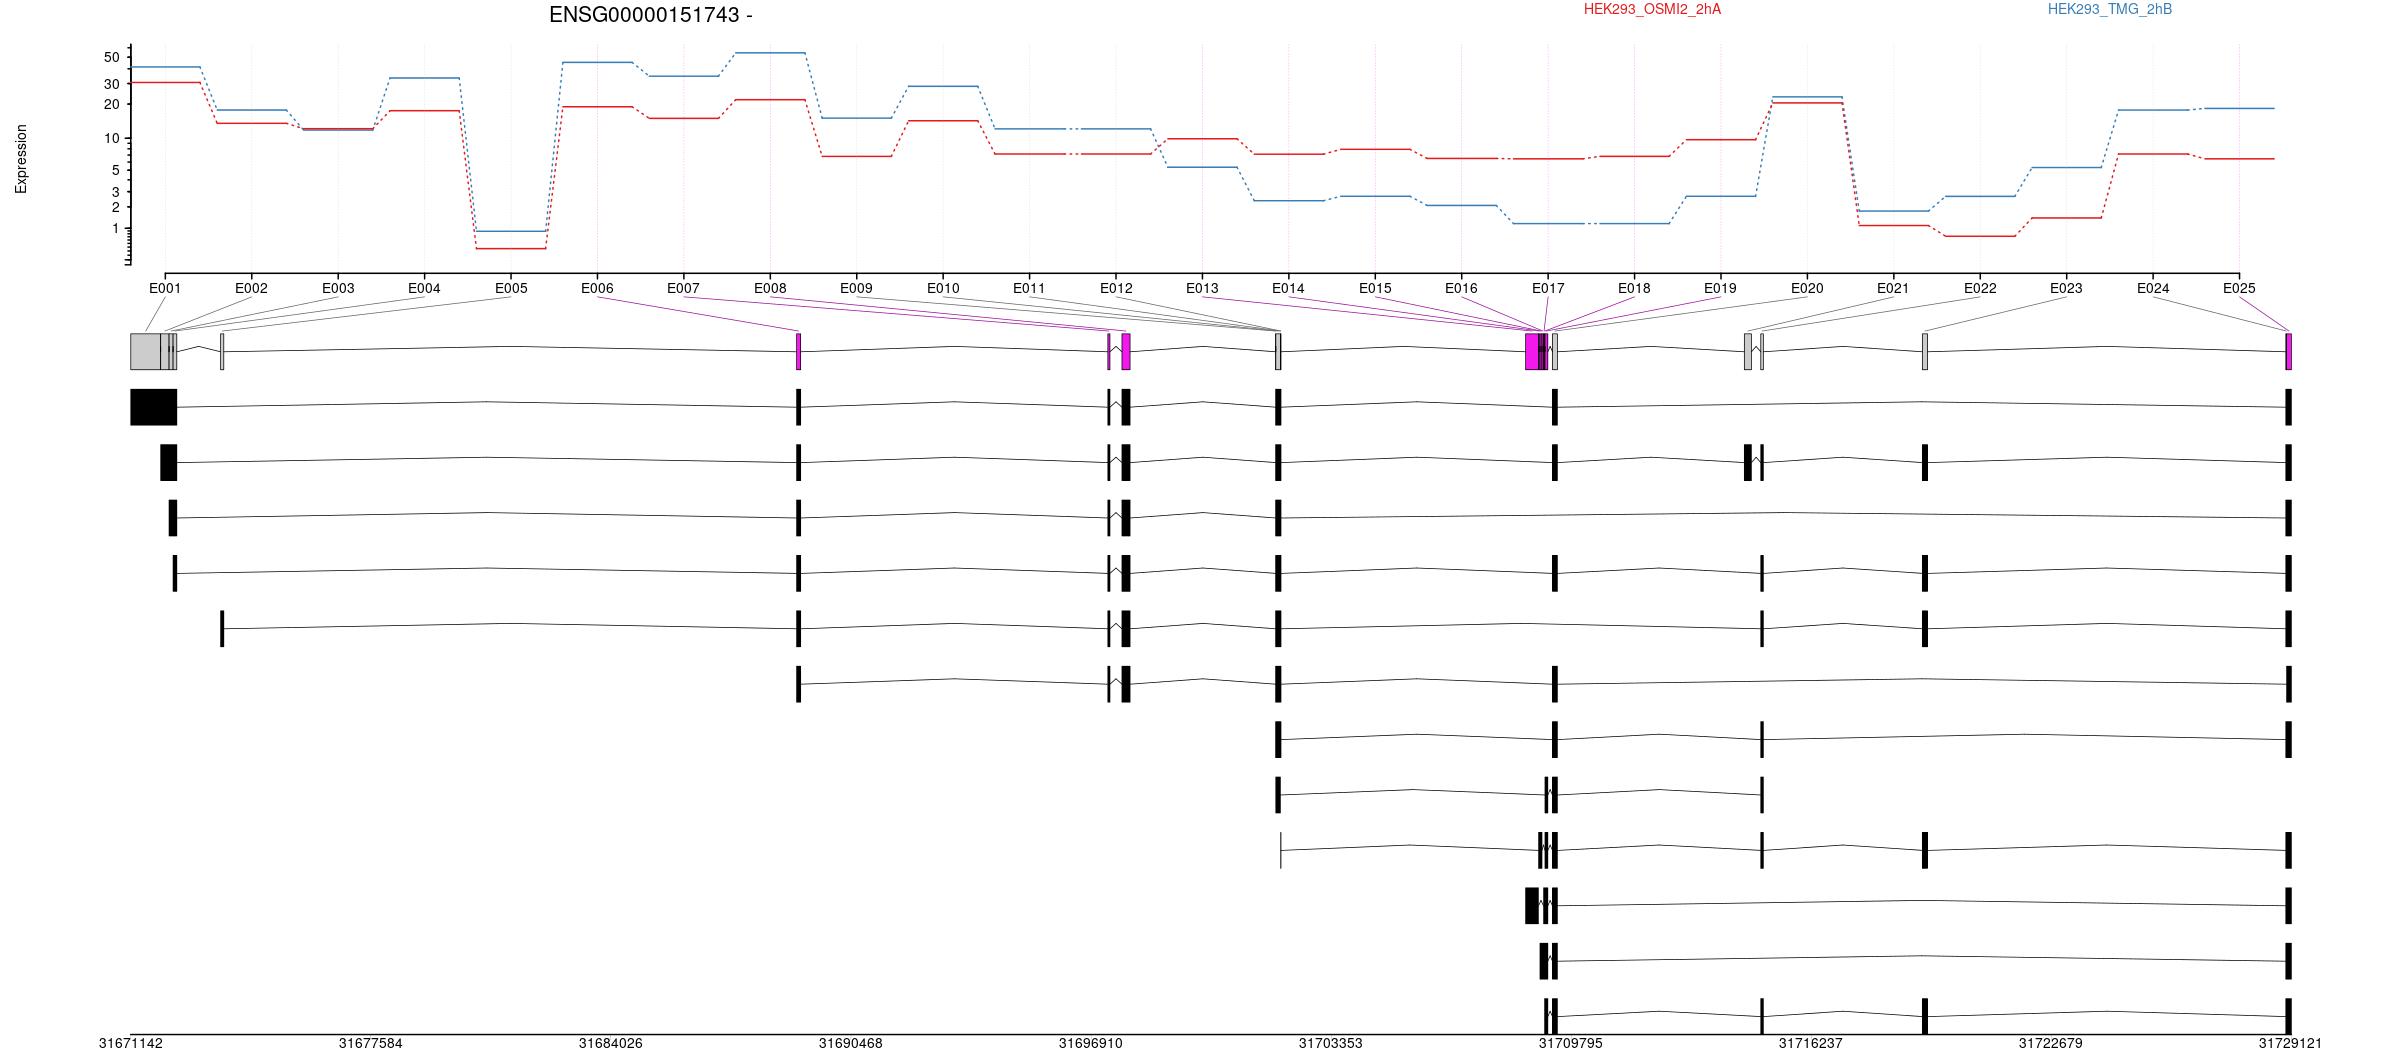Click exon label E002
Image resolution: width=2400 pixels, height=1060 pixels.
tap(251, 288)
